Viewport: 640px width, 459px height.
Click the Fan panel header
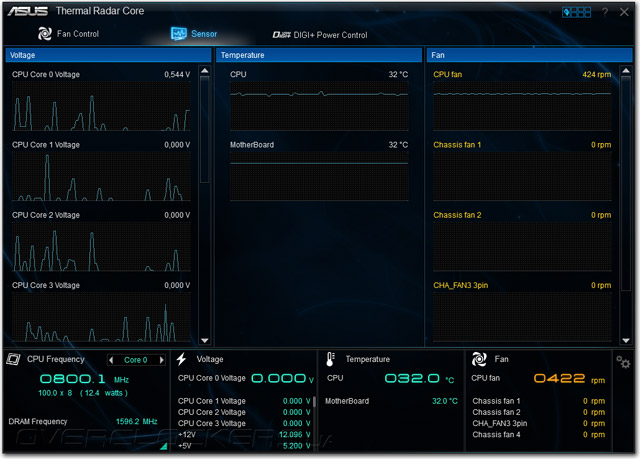click(529, 55)
